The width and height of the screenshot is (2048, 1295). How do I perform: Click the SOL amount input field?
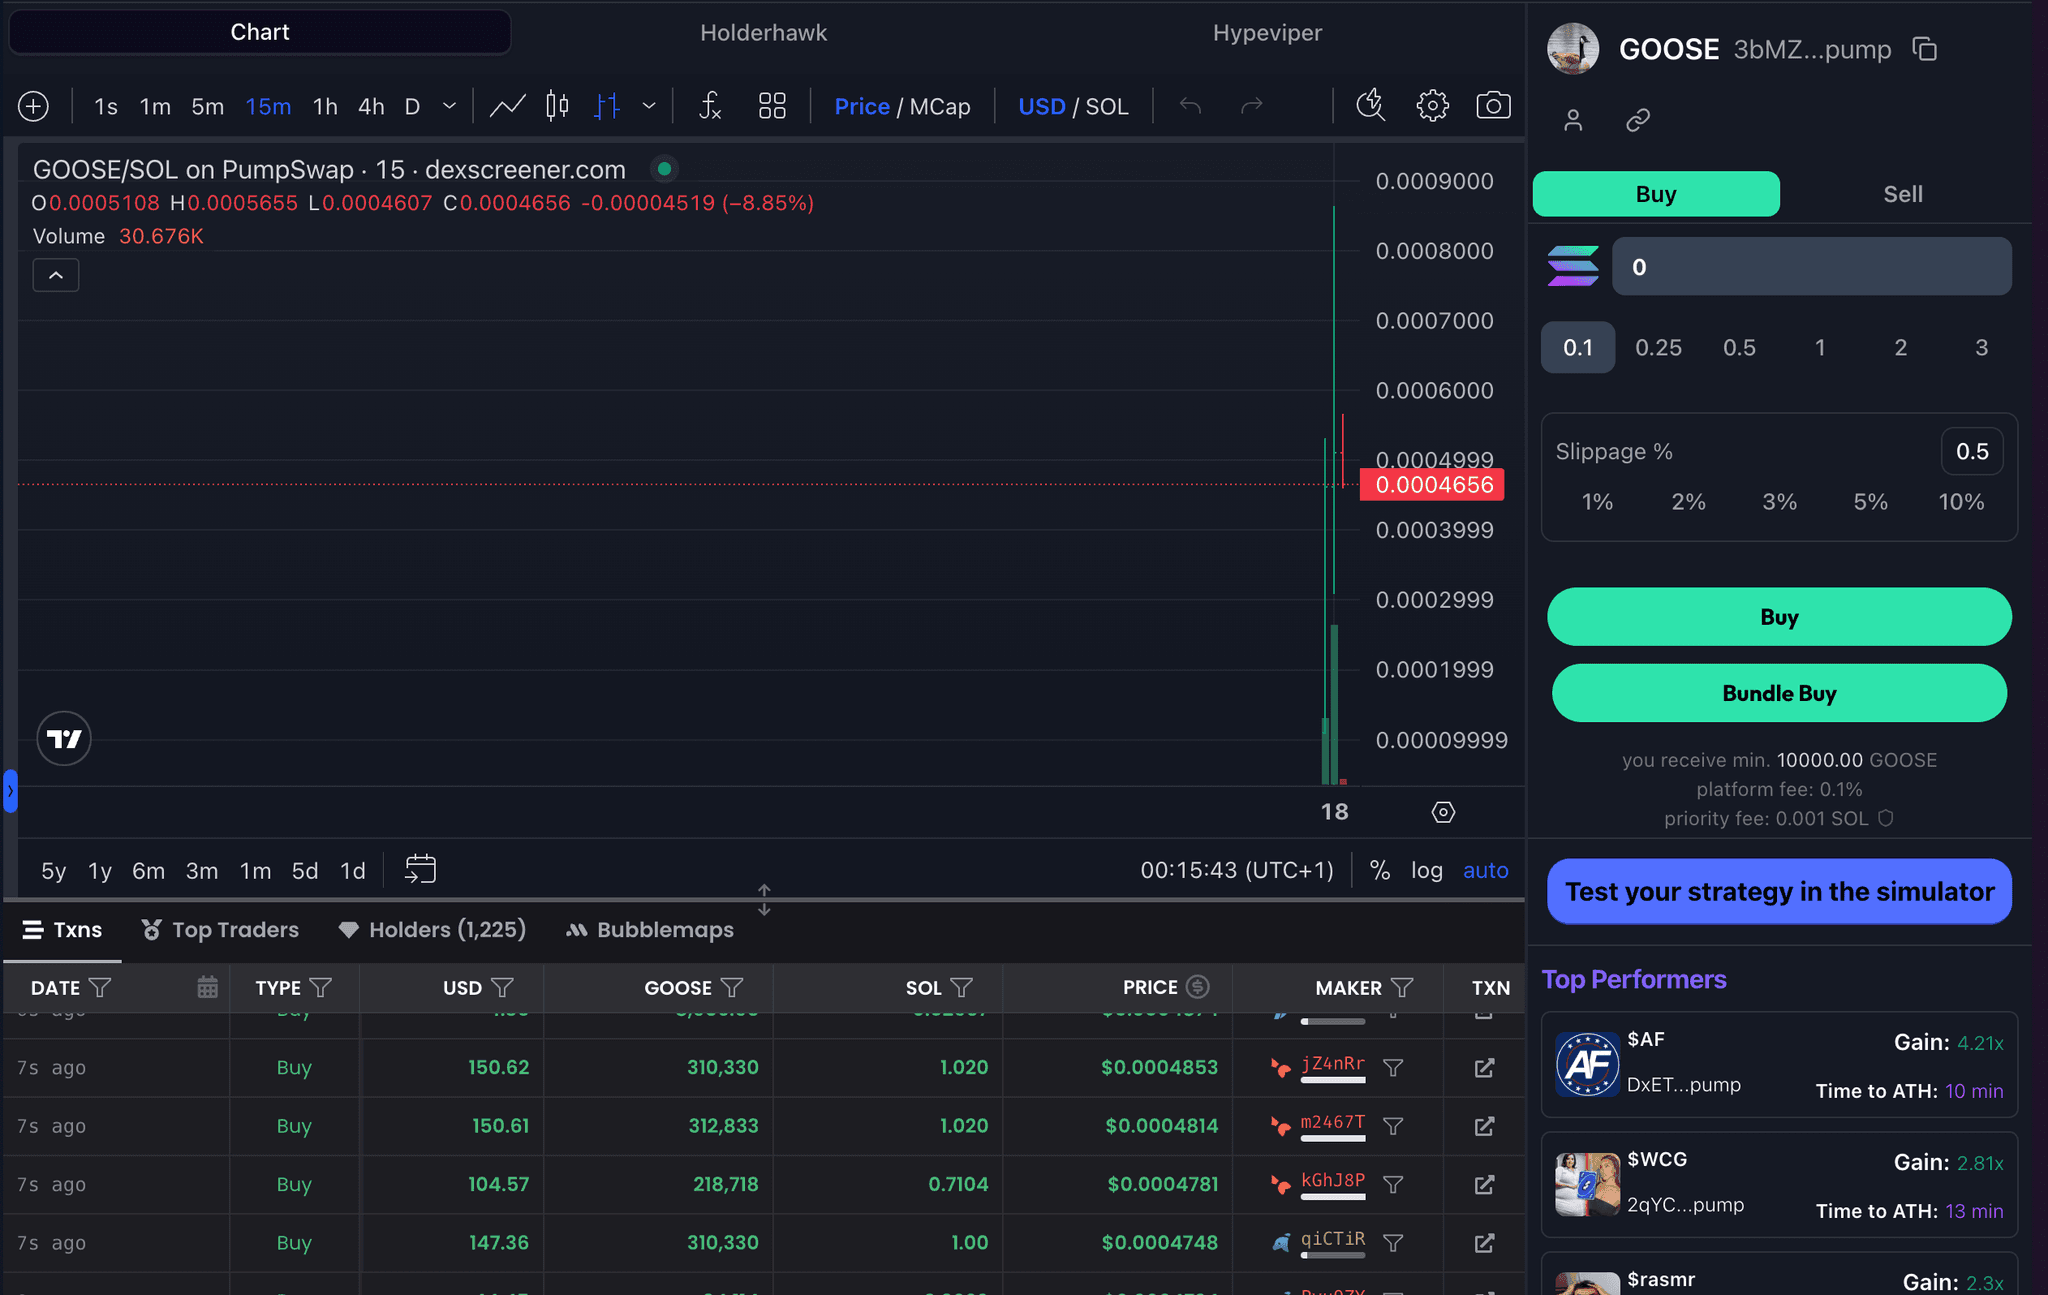[1811, 267]
